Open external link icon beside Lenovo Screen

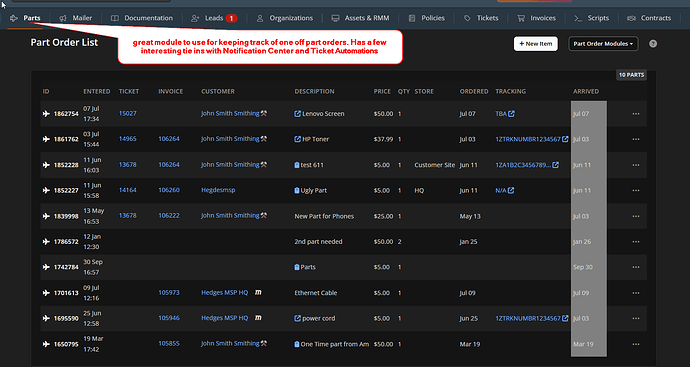[297, 114]
